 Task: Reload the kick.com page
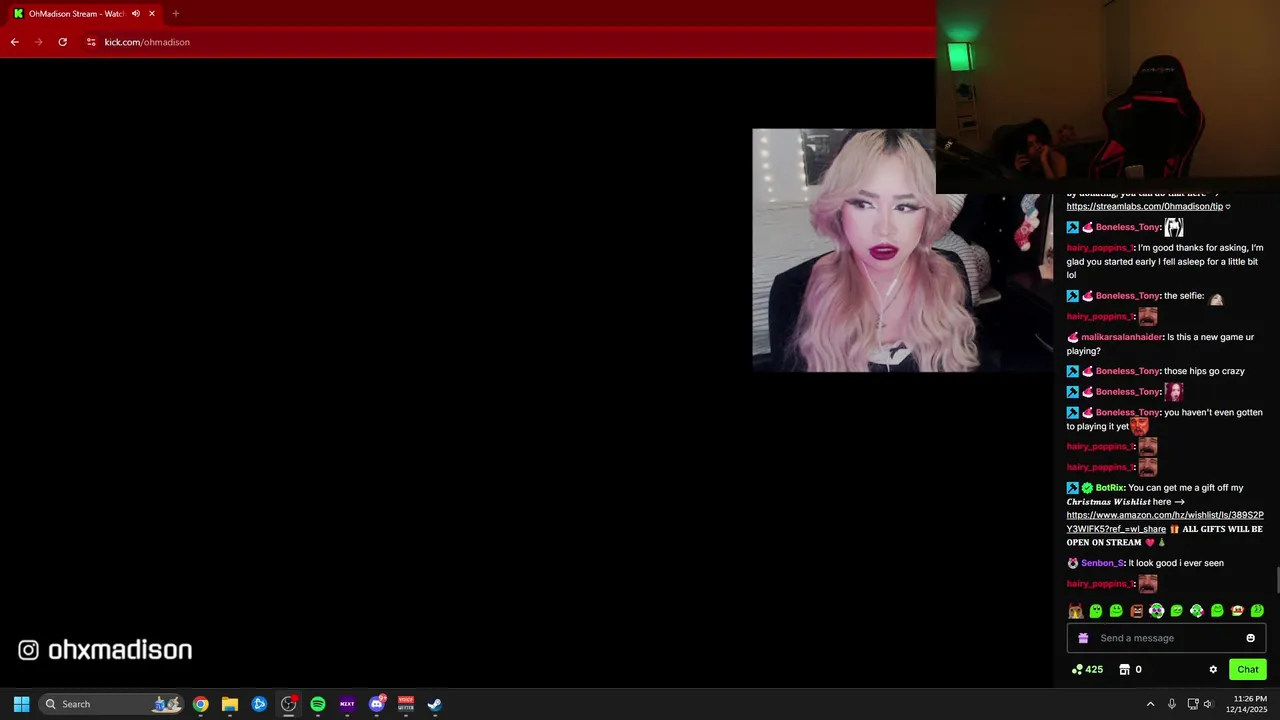click(x=62, y=42)
